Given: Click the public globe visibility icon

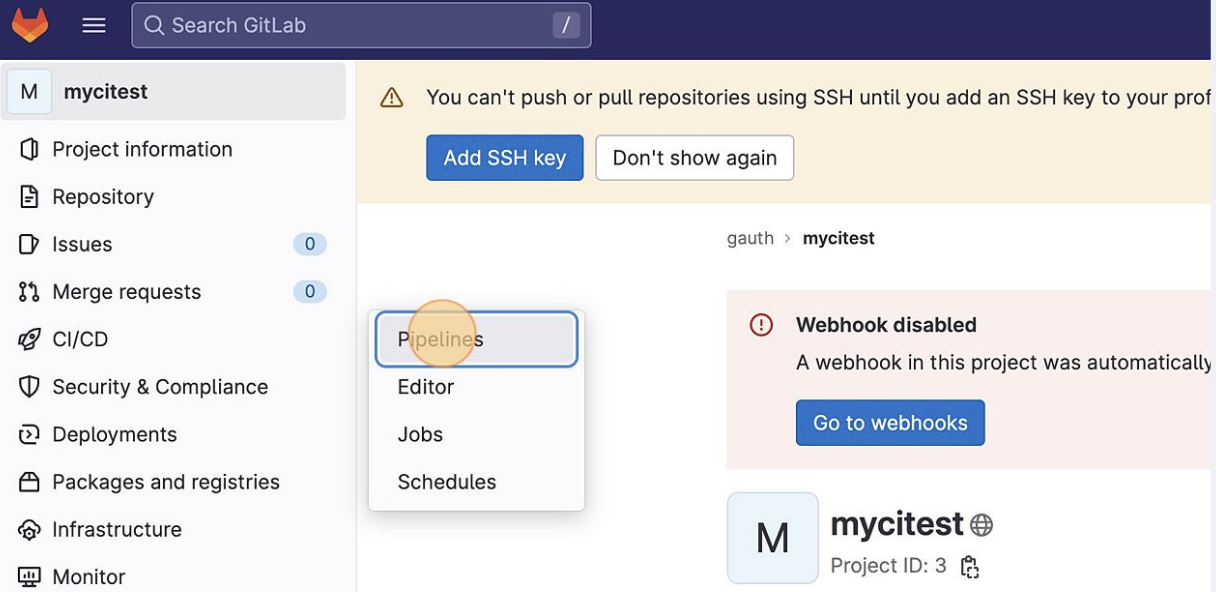Looking at the screenshot, I should 981,524.
